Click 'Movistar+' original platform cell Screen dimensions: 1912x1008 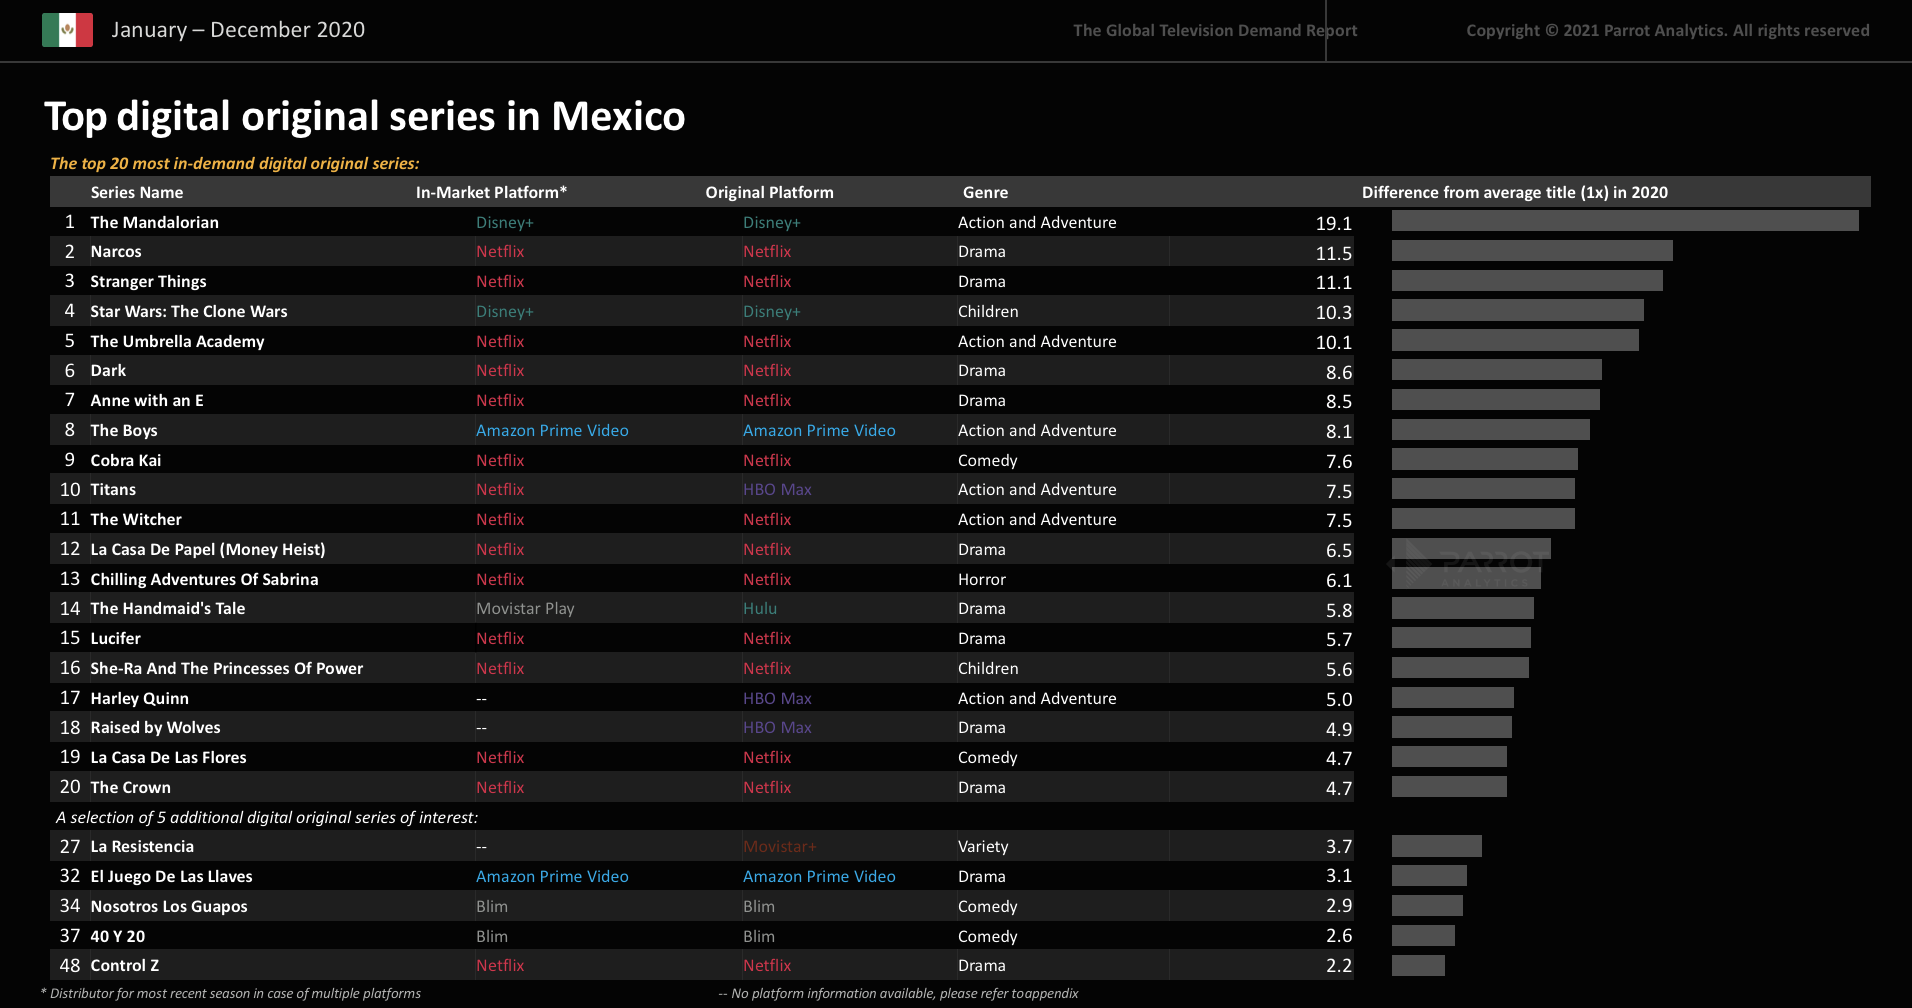[x=779, y=846]
